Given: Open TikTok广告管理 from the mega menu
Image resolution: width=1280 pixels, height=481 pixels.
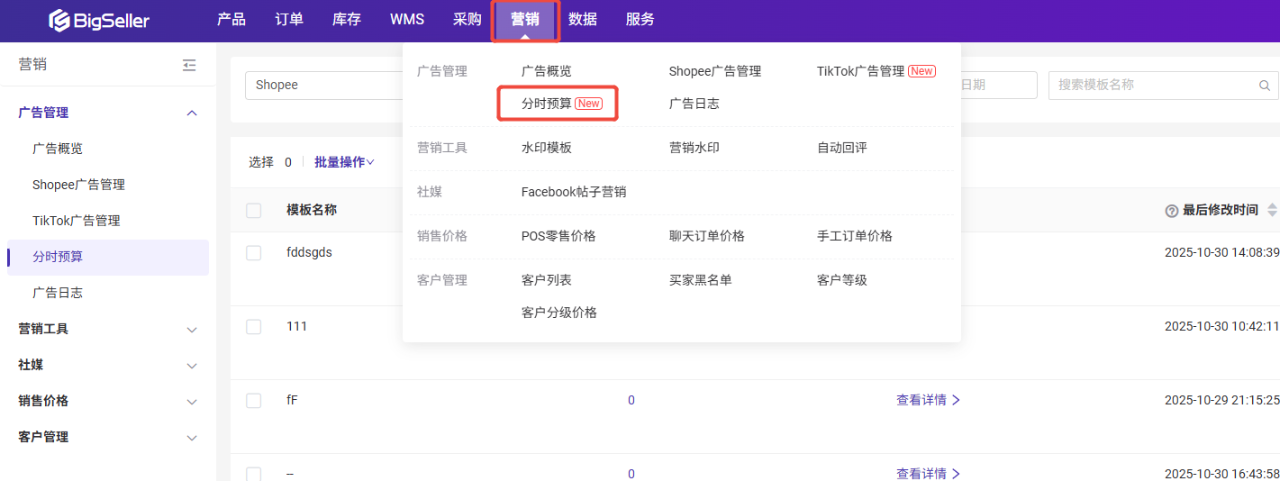Looking at the screenshot, I should point(860,71).
